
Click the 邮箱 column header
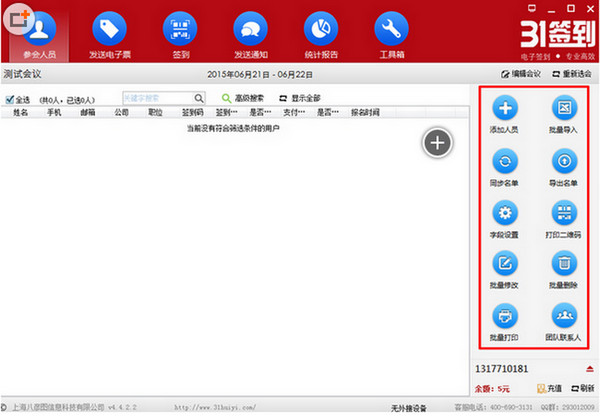click(88, 113)
